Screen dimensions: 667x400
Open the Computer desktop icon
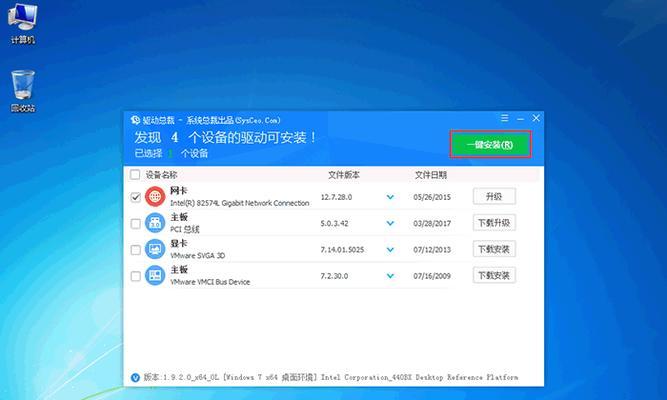tap(23, 23)
